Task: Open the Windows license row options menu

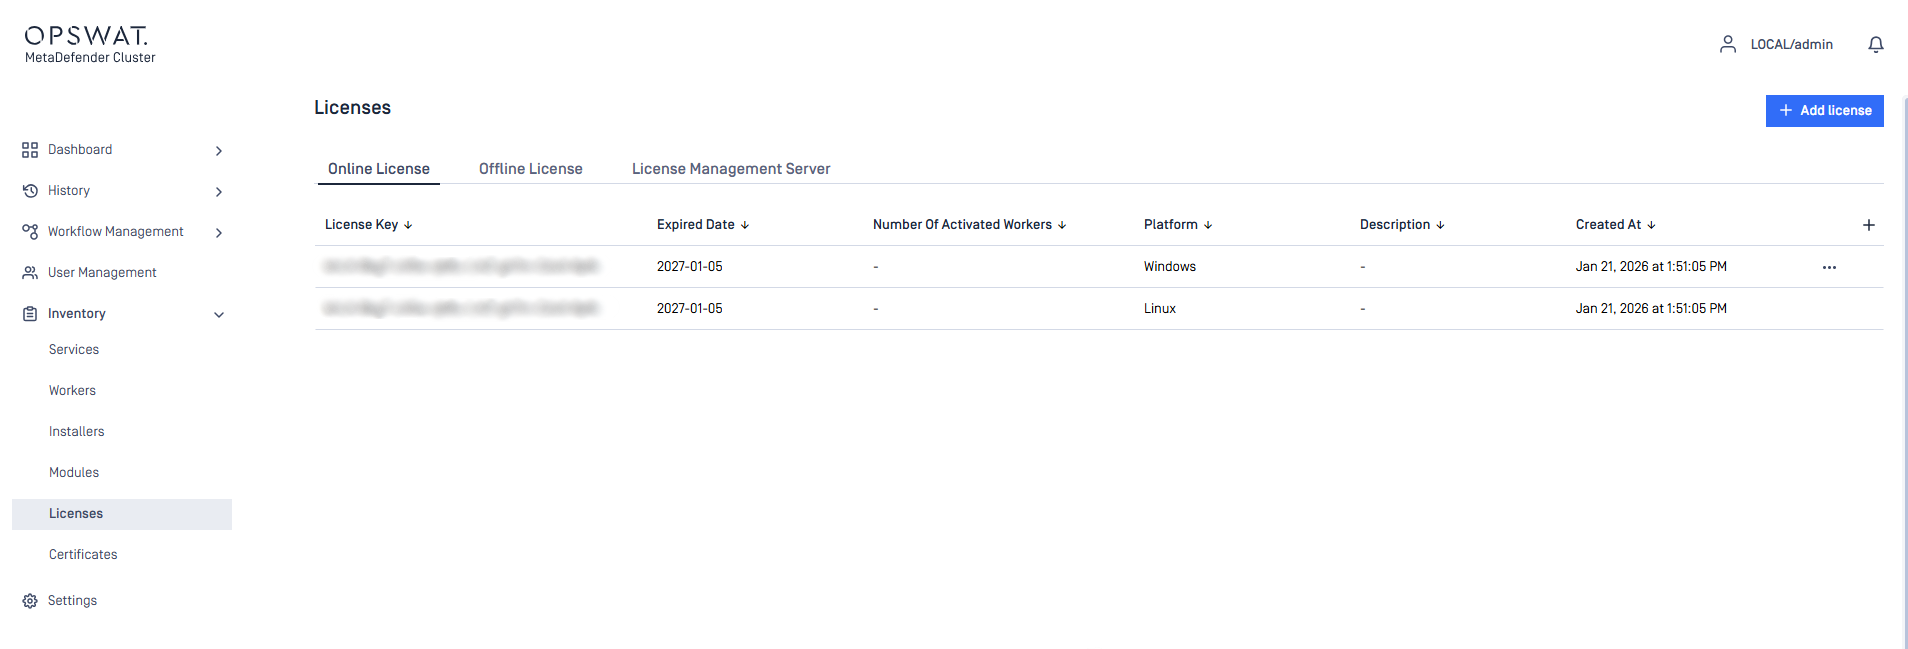Action: point(1829,267)
